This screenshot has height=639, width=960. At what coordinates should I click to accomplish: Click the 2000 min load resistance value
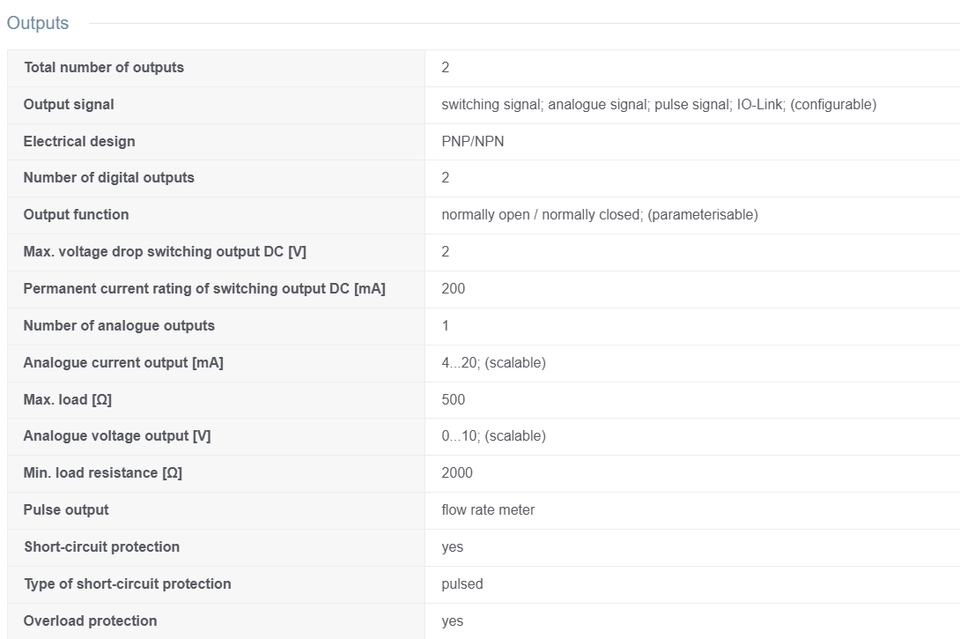[457, 473]
